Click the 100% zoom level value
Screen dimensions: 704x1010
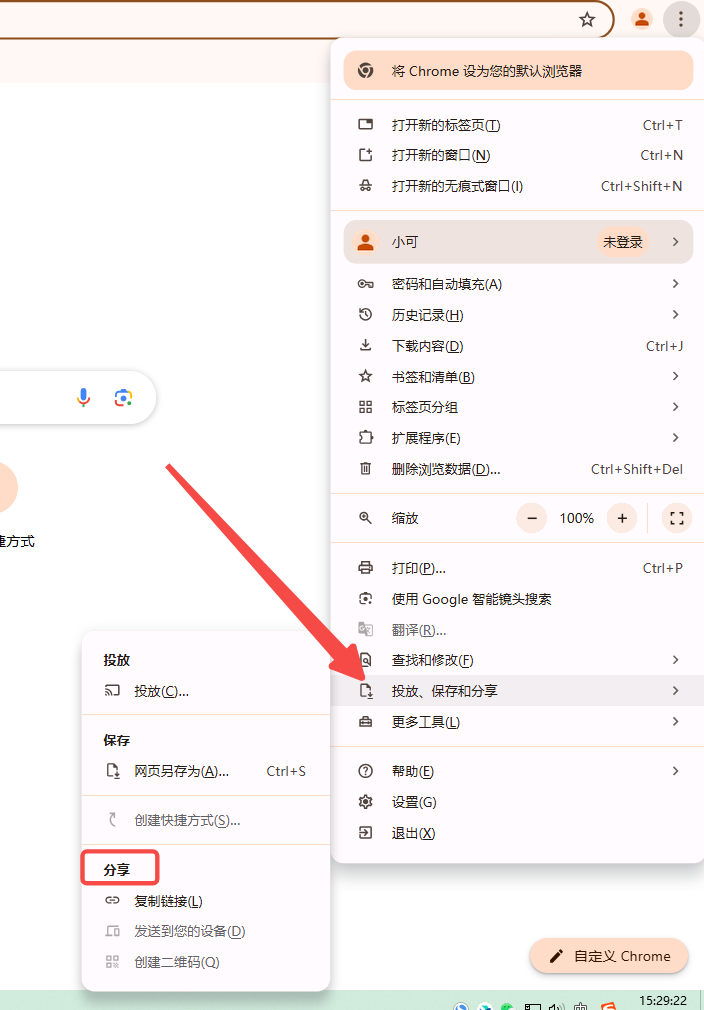(x=576, y=518)
